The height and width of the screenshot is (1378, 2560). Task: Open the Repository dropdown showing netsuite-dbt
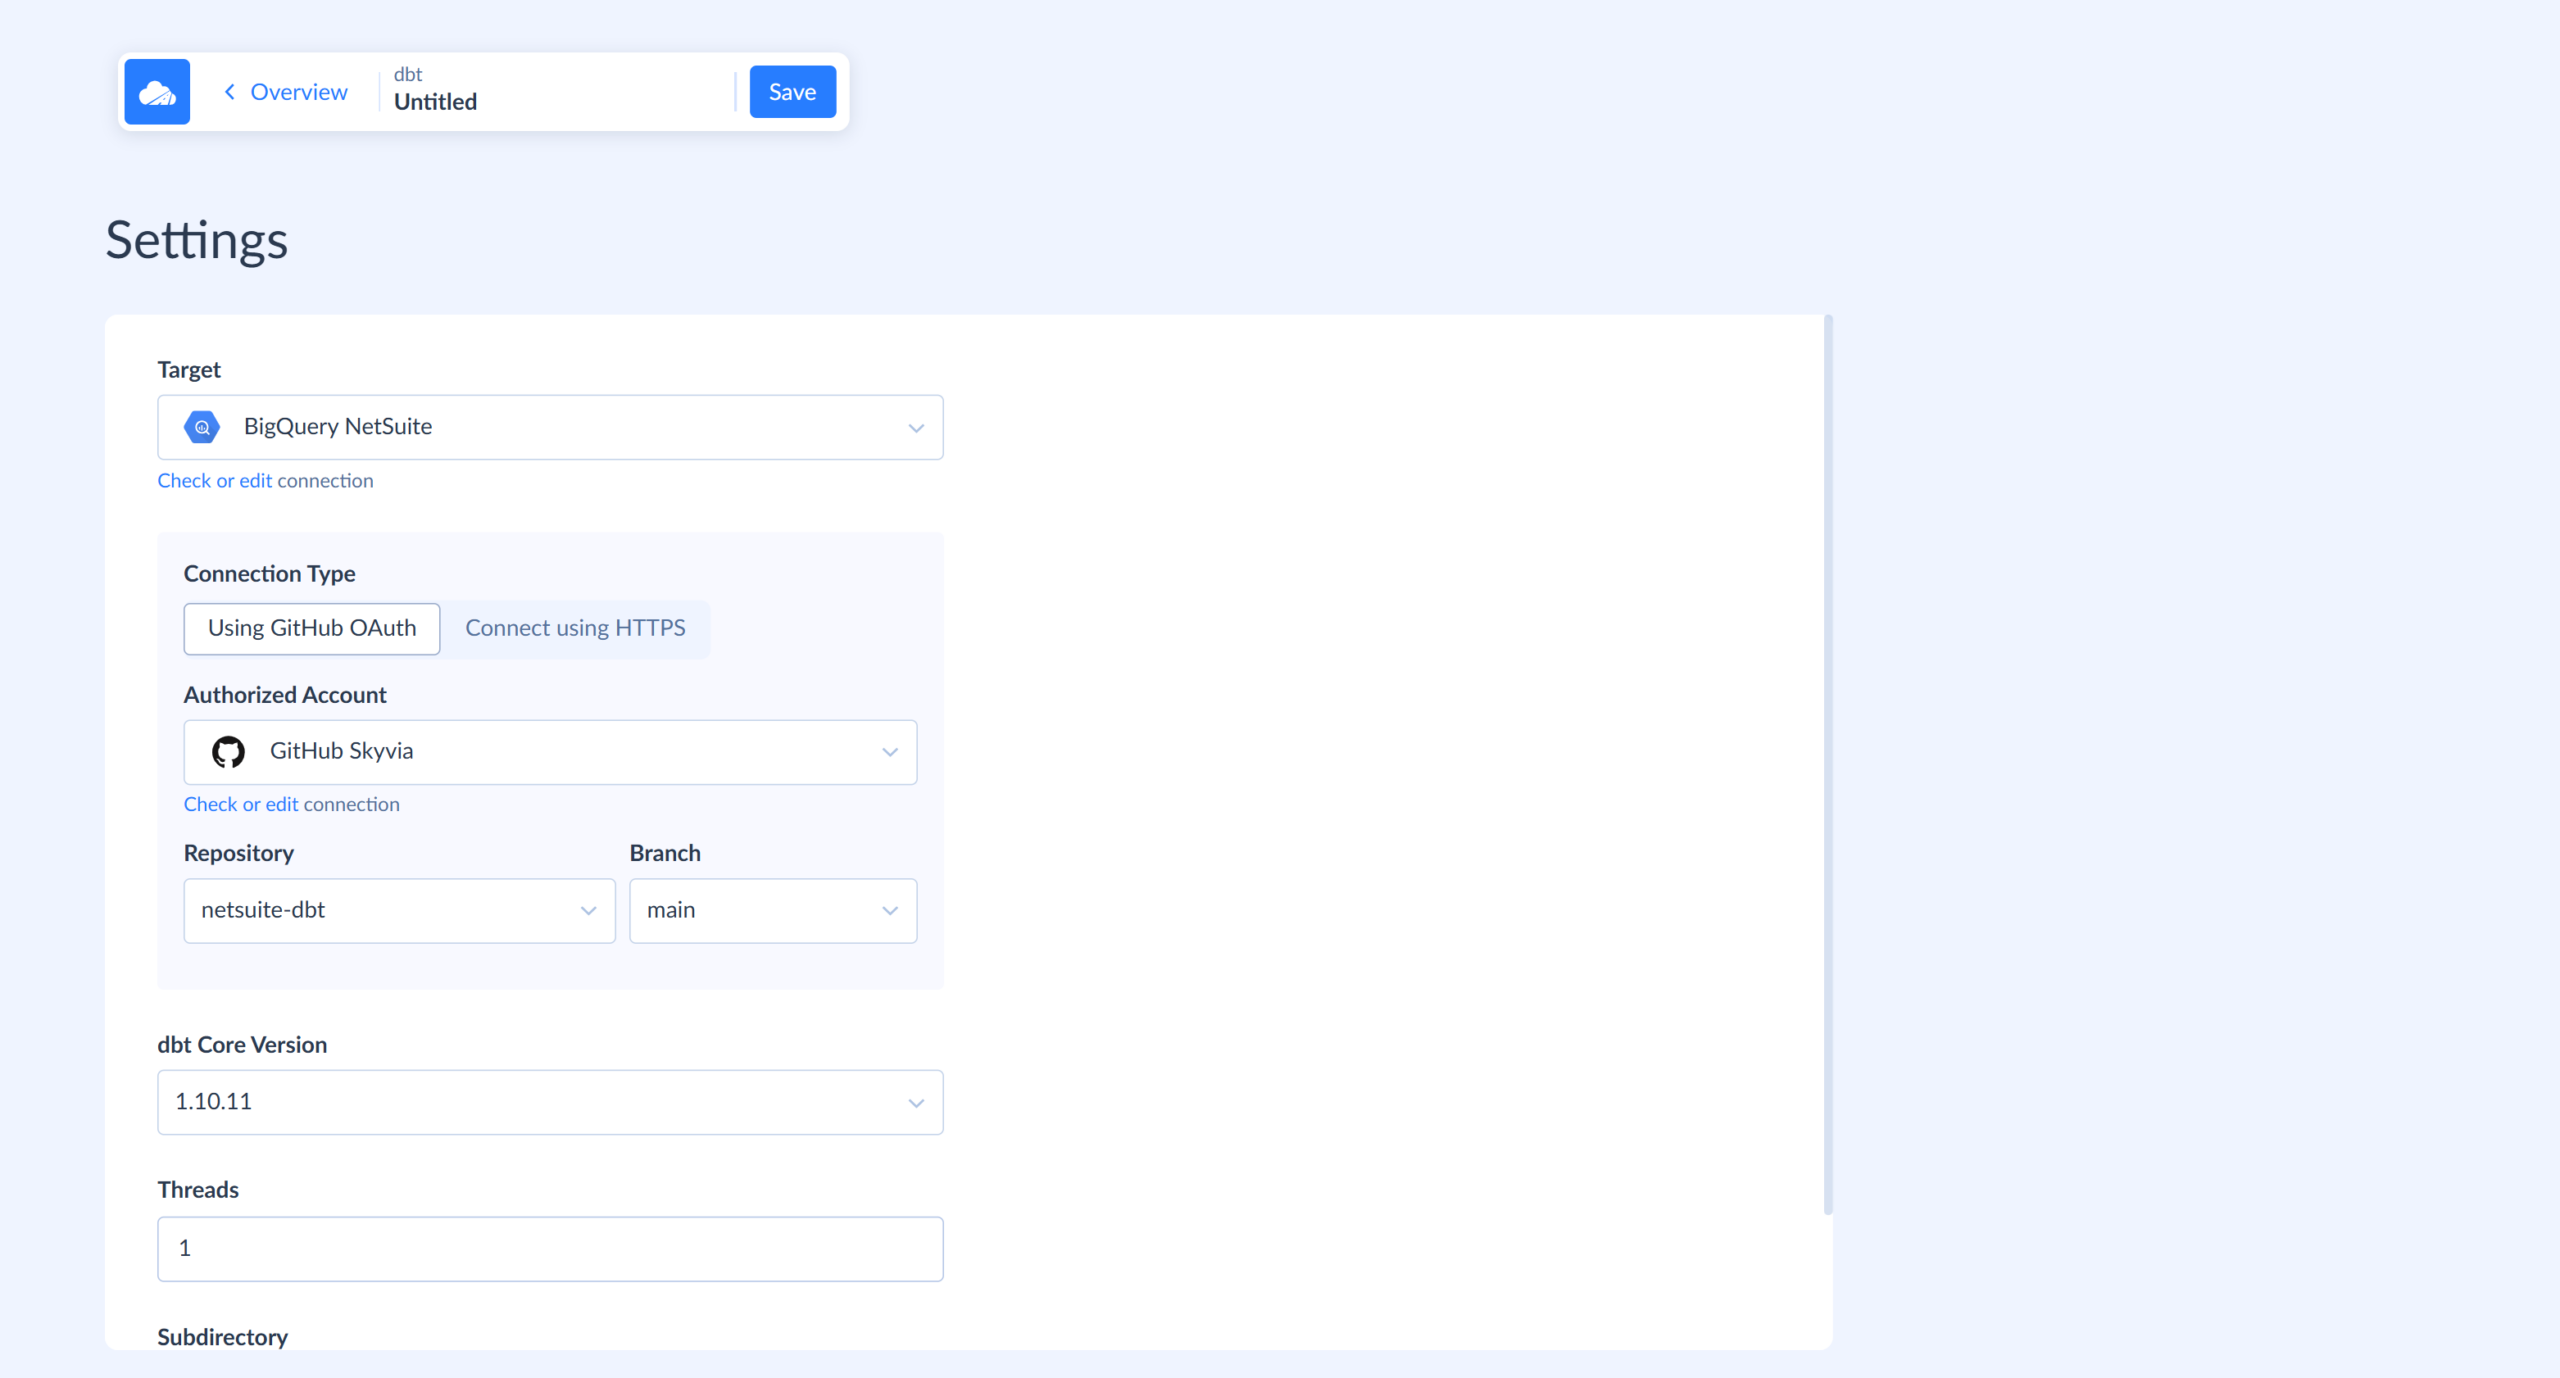(x=399, y=911)
